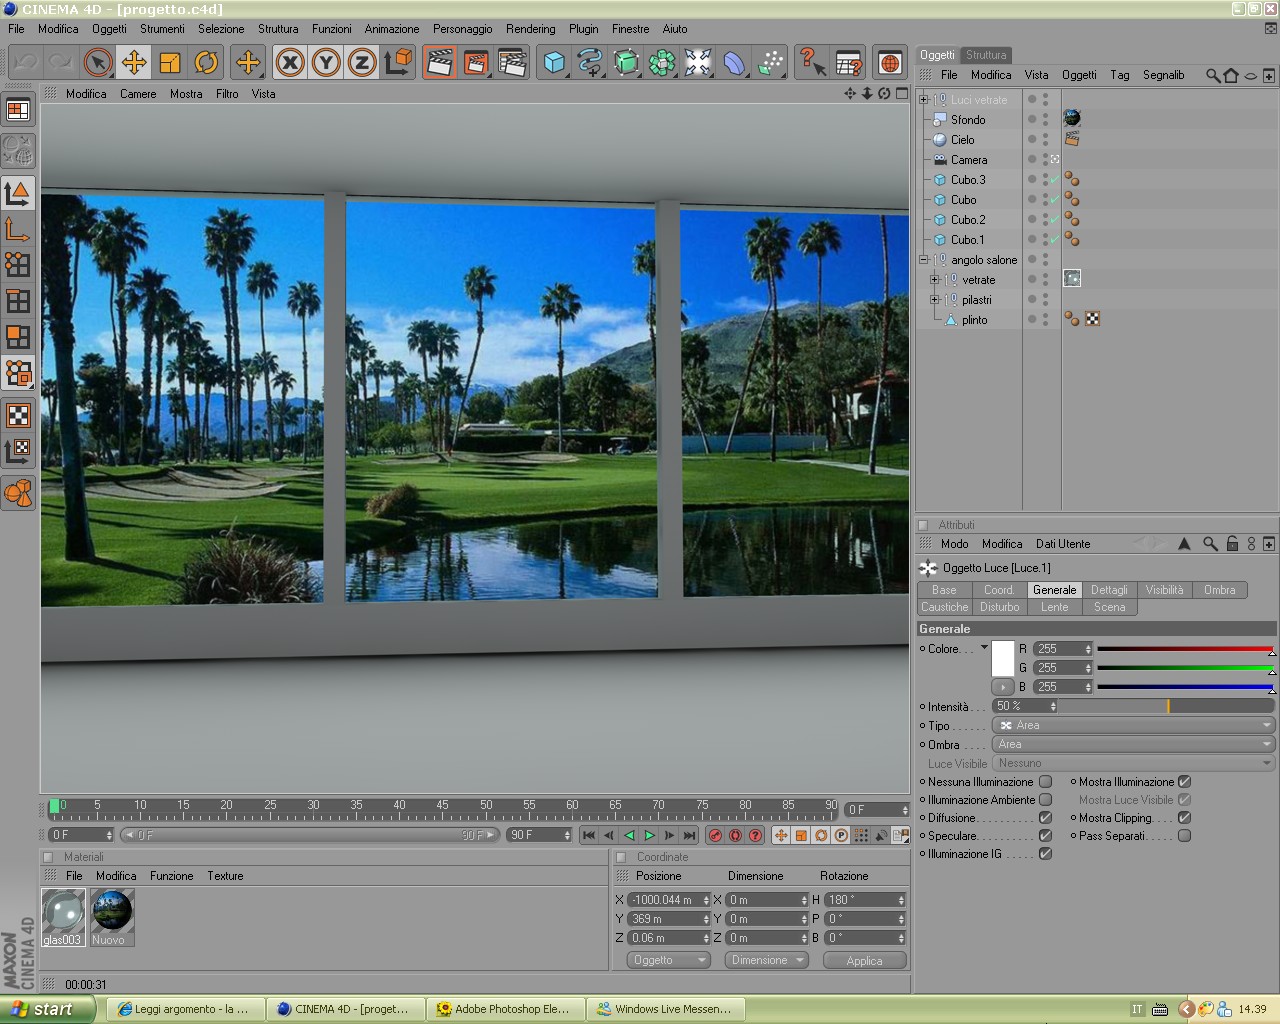Image resolution: width=1280 pixels, height=1024 pixels.
Task: Open the Render Settings icon
Action: pyautogui.click(x=512, y=63)
